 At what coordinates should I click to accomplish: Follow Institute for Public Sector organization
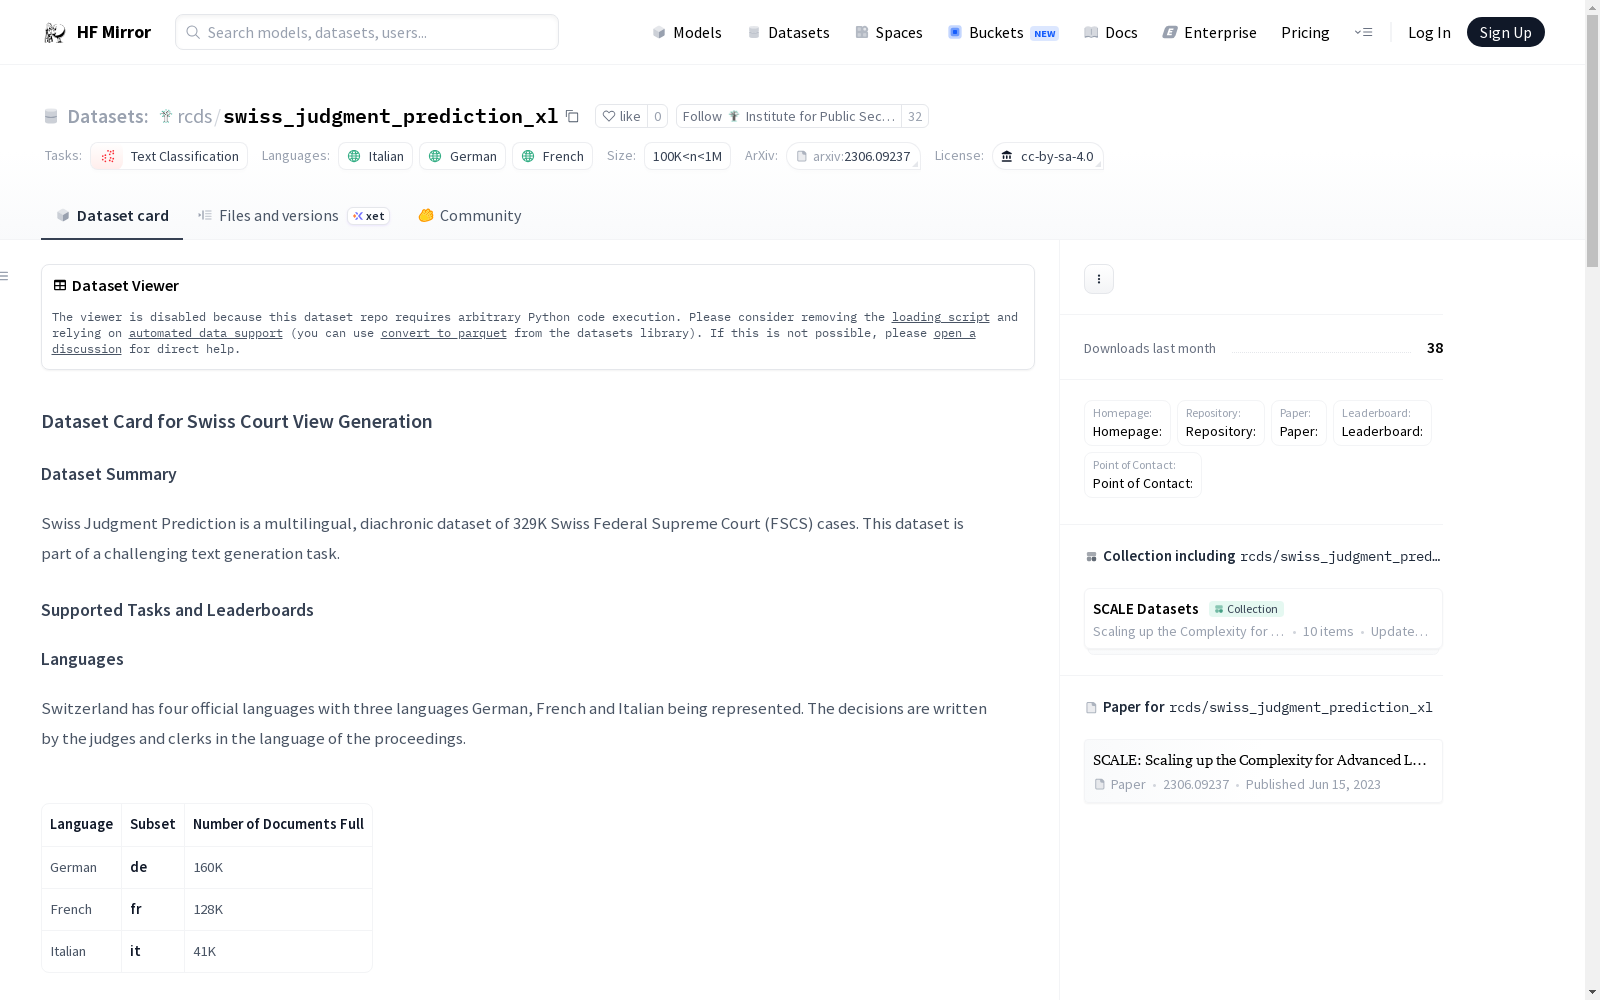pos(789,116)
